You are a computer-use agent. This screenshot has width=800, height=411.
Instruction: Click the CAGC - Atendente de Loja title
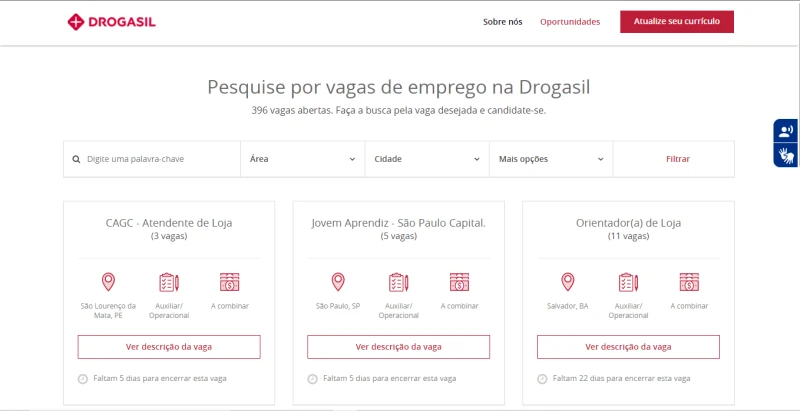(x=169, y=223)
